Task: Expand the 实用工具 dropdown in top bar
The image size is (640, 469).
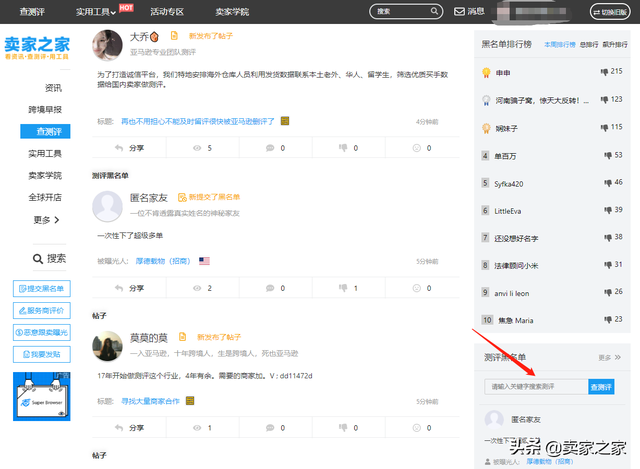Action: 96,12
